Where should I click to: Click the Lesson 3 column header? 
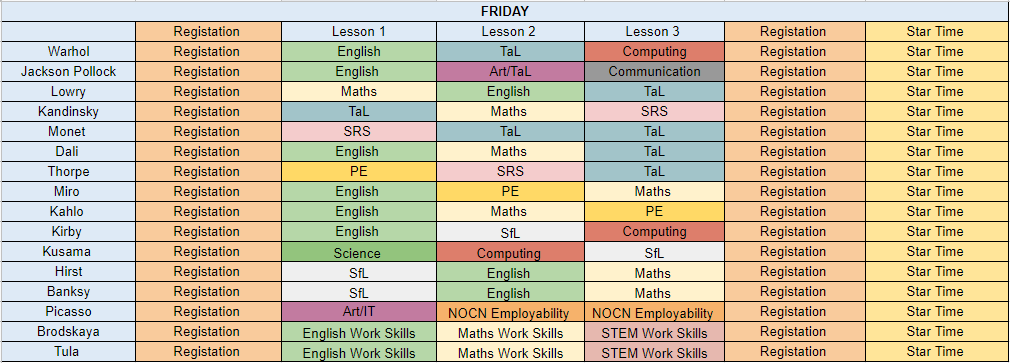pyautogui.click(x=654, y=32)
